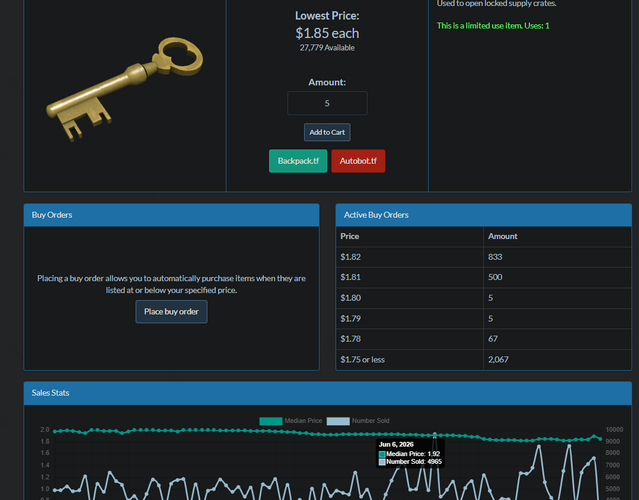639x500 pixels.
Task: Toggle the Median Price legend swatch
Action: [x=271, y=421]
